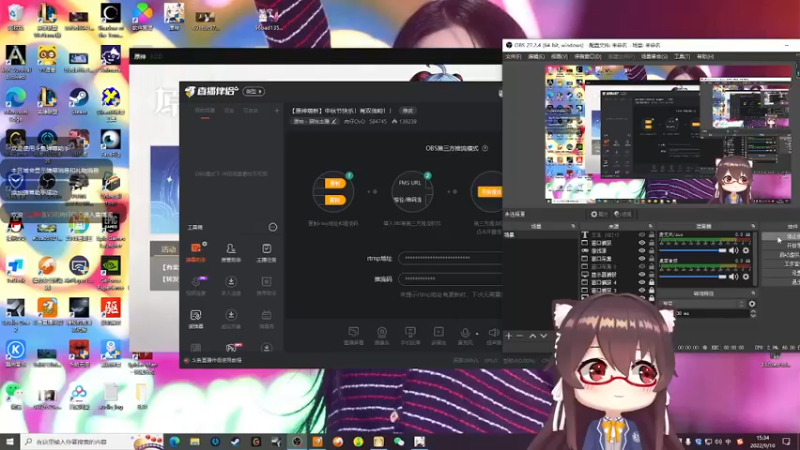Click the screen-share icon in the Live Companion bottom bar

click(x=353, y=332)
